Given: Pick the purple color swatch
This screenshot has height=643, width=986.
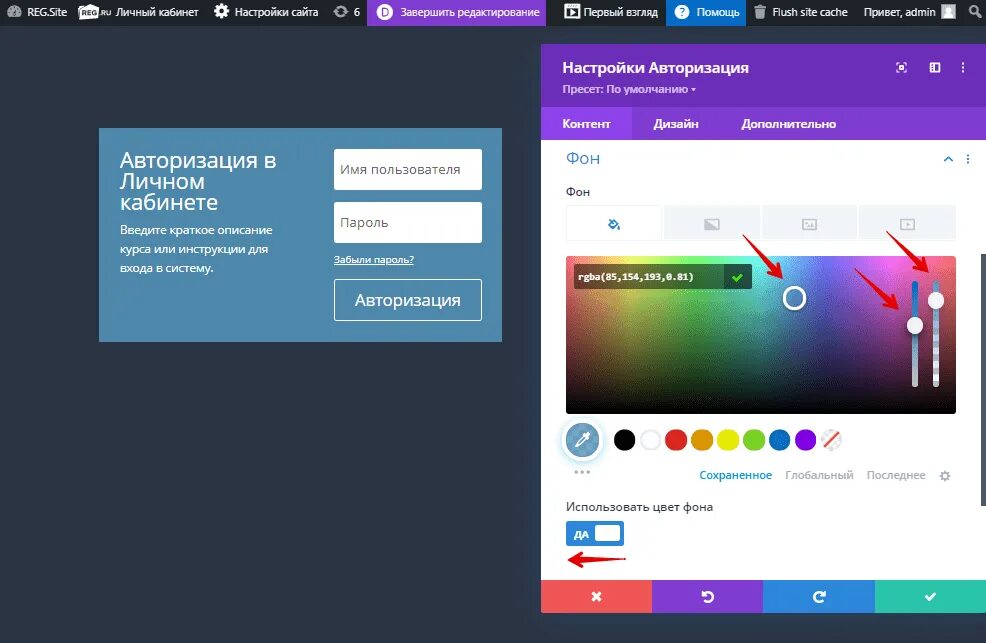Looking at the screenshot, I should click(806, 440).
